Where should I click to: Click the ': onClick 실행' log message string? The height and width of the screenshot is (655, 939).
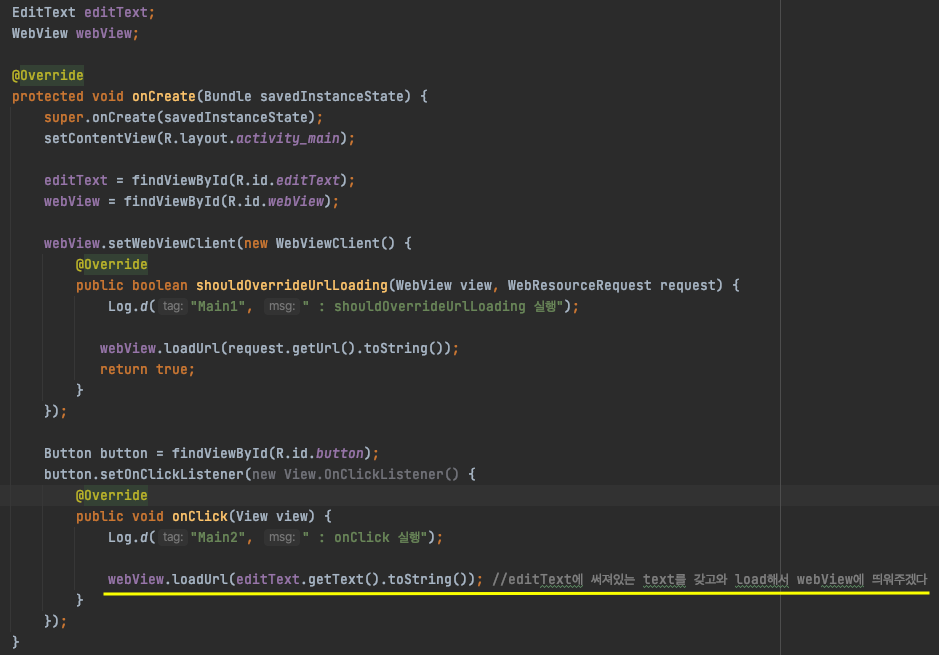[x=365, y=538]
